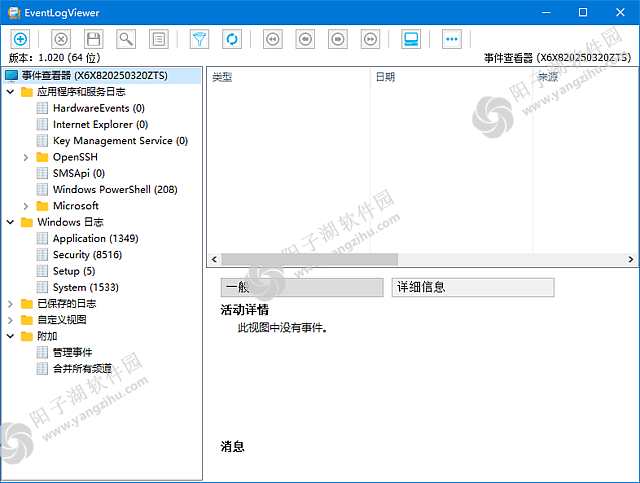Select Key Management Service (0) log
This screenshot has width=640, height=483.
coord(120,141)
